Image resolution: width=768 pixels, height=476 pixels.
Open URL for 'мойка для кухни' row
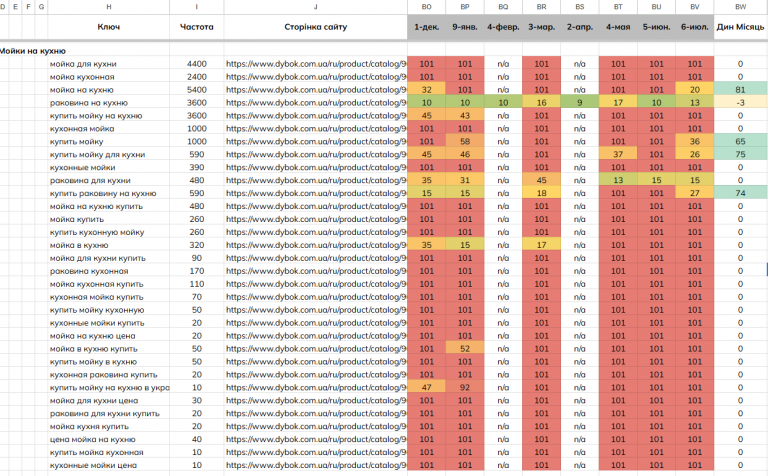[x=316, y=64]
